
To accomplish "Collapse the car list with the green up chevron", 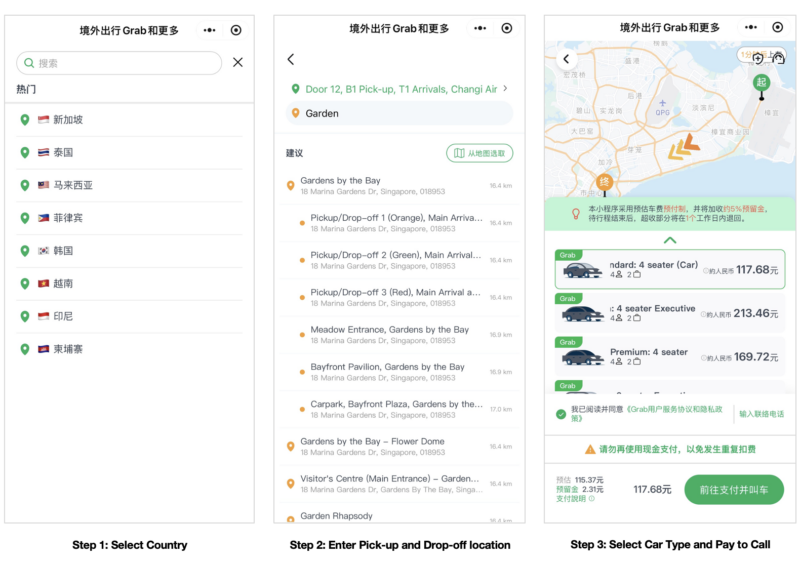I will [670, 240].
